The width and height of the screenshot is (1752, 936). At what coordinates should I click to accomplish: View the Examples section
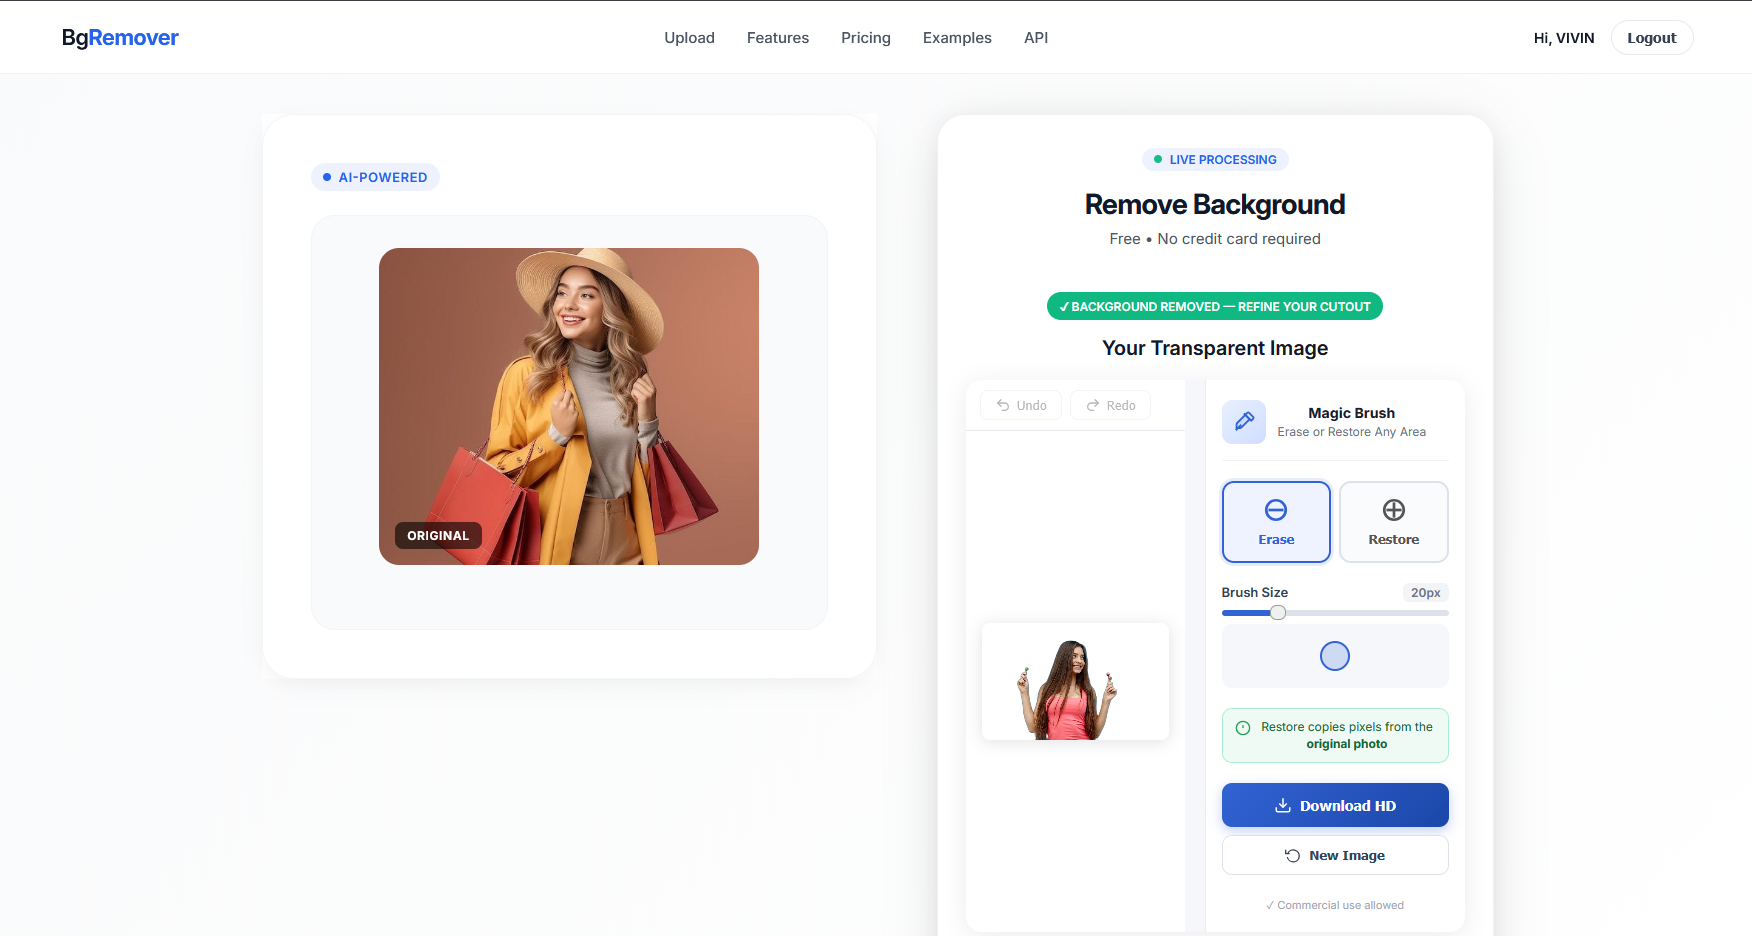click(957, 38)
